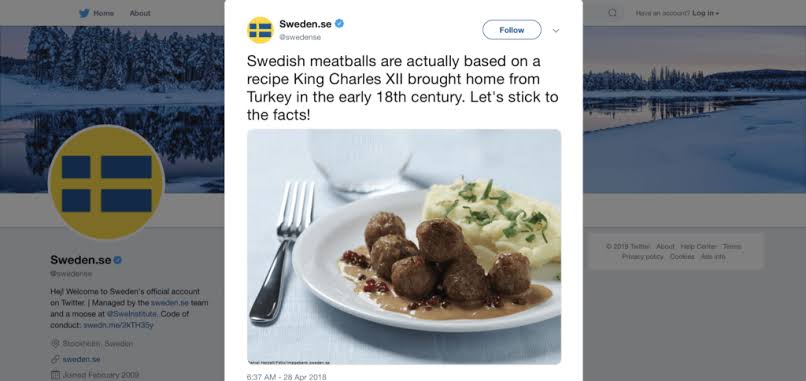
Task: Click the verified badge on the profile name
Action: point(118,260)
